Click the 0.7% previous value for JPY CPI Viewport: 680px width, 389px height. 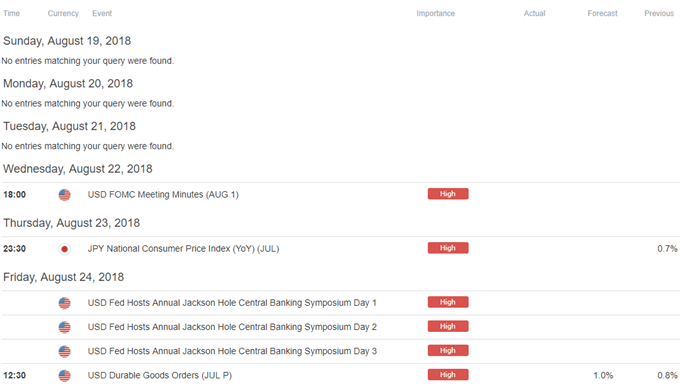click(x=667, y=249)
